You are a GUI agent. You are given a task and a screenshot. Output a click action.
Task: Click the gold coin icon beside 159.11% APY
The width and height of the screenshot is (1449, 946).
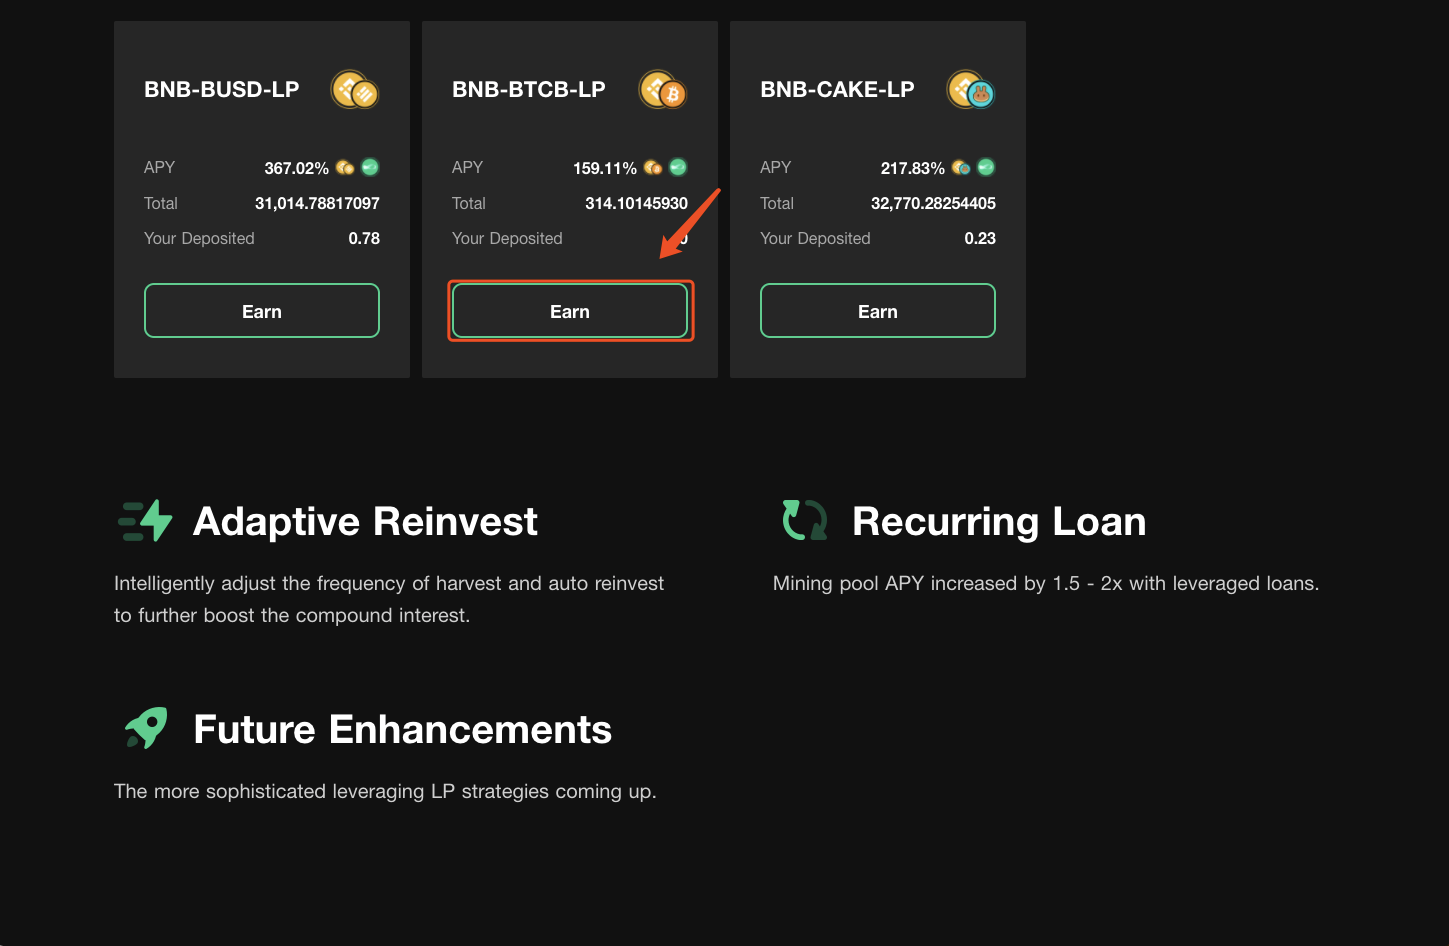click(x=653, y=167)
